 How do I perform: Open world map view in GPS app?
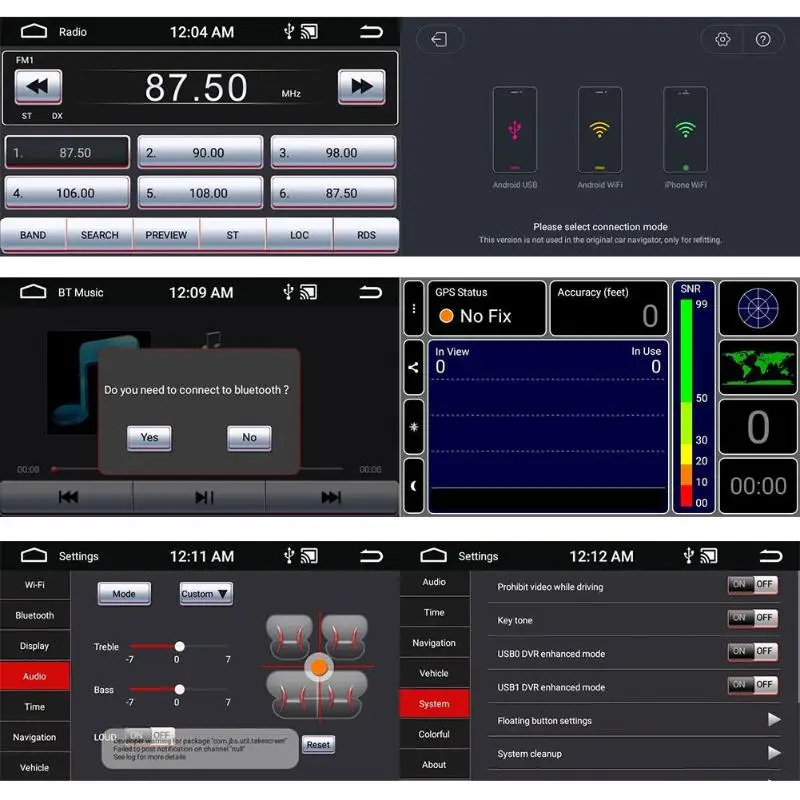tap(758, 367)
